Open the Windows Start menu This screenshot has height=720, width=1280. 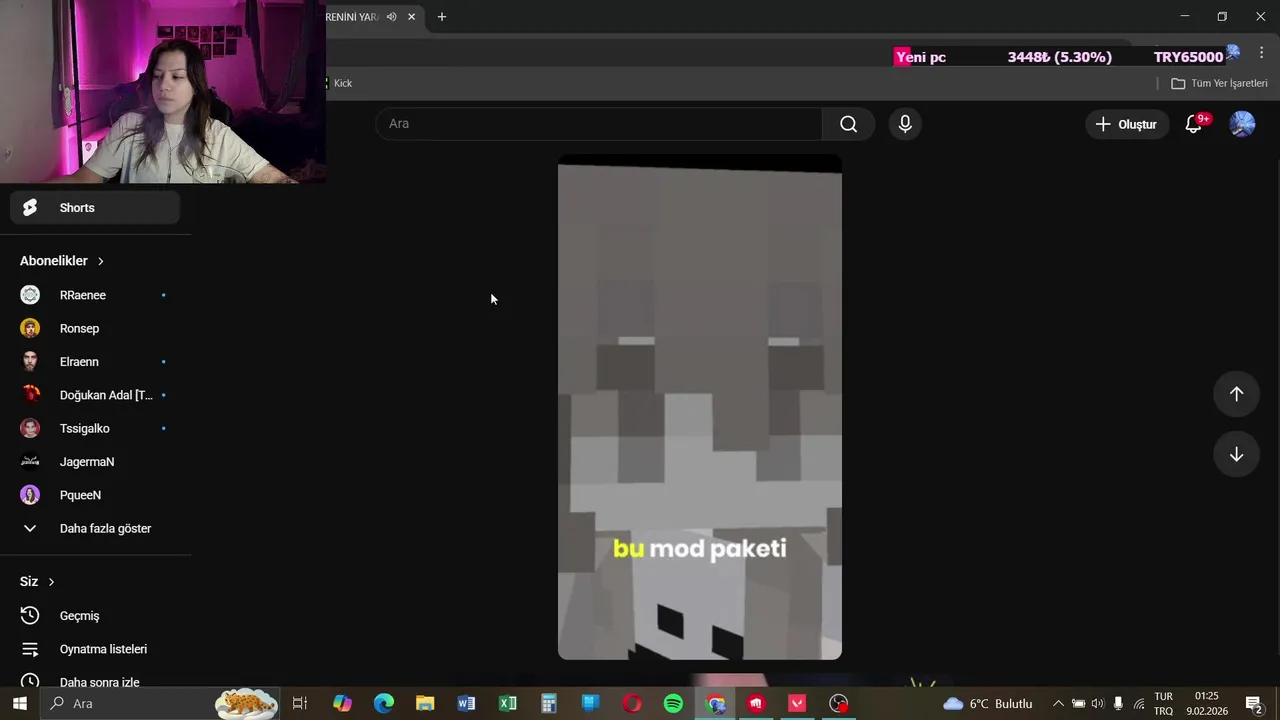tap(19, 704)
